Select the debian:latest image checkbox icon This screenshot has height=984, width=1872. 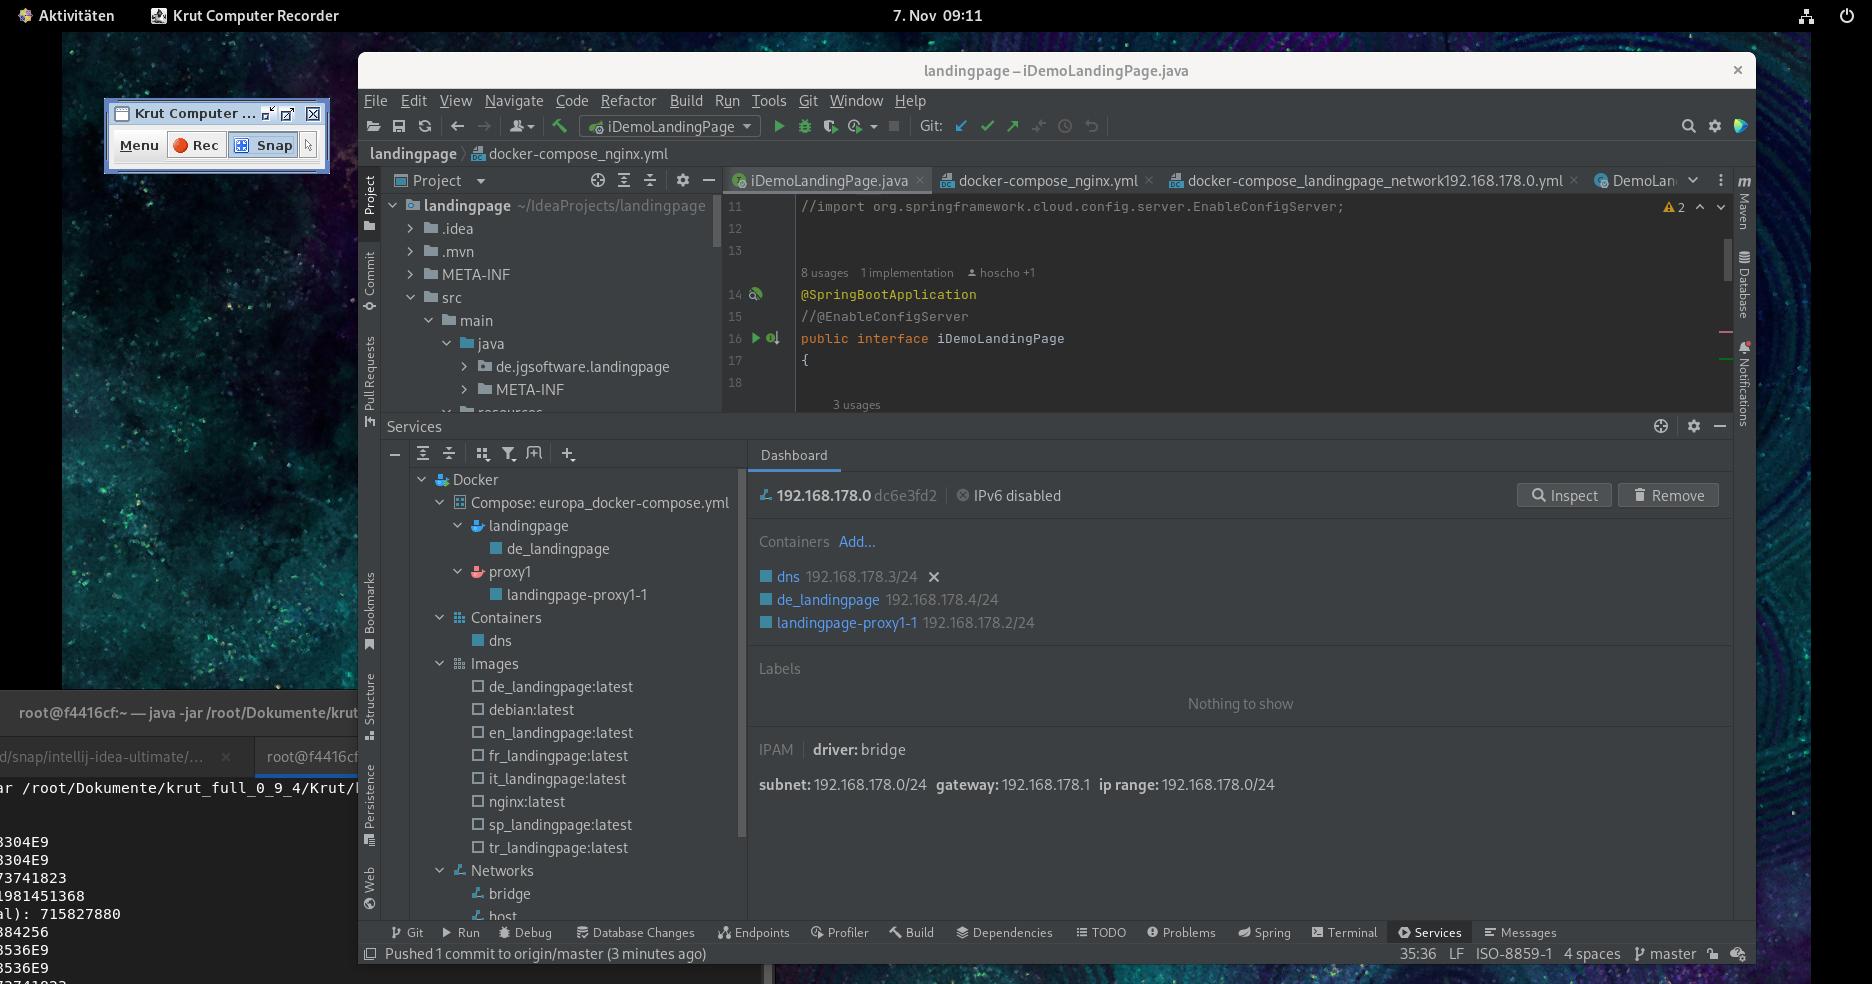pos(478,709)
